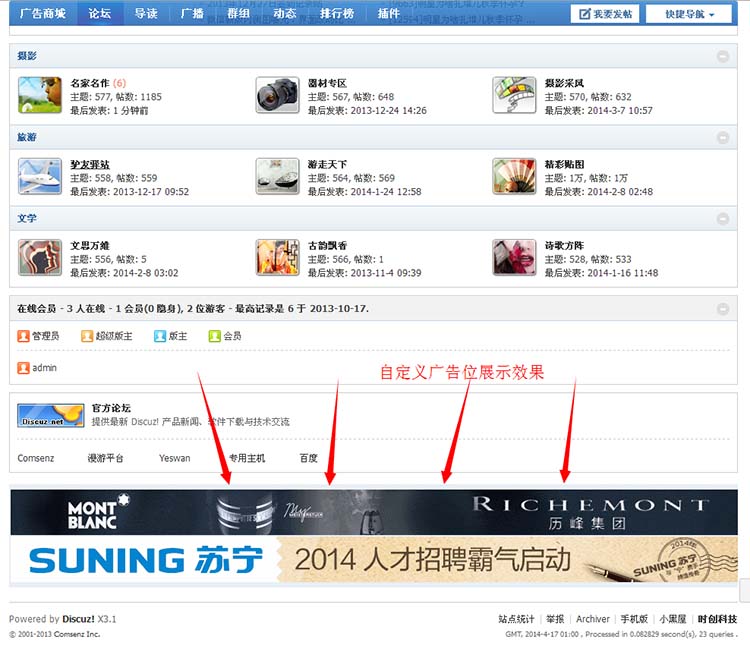The height and width of the screenshot is (655, 750).
Task: Open the 文思万维 forum icon
Action: pos(40,257)
